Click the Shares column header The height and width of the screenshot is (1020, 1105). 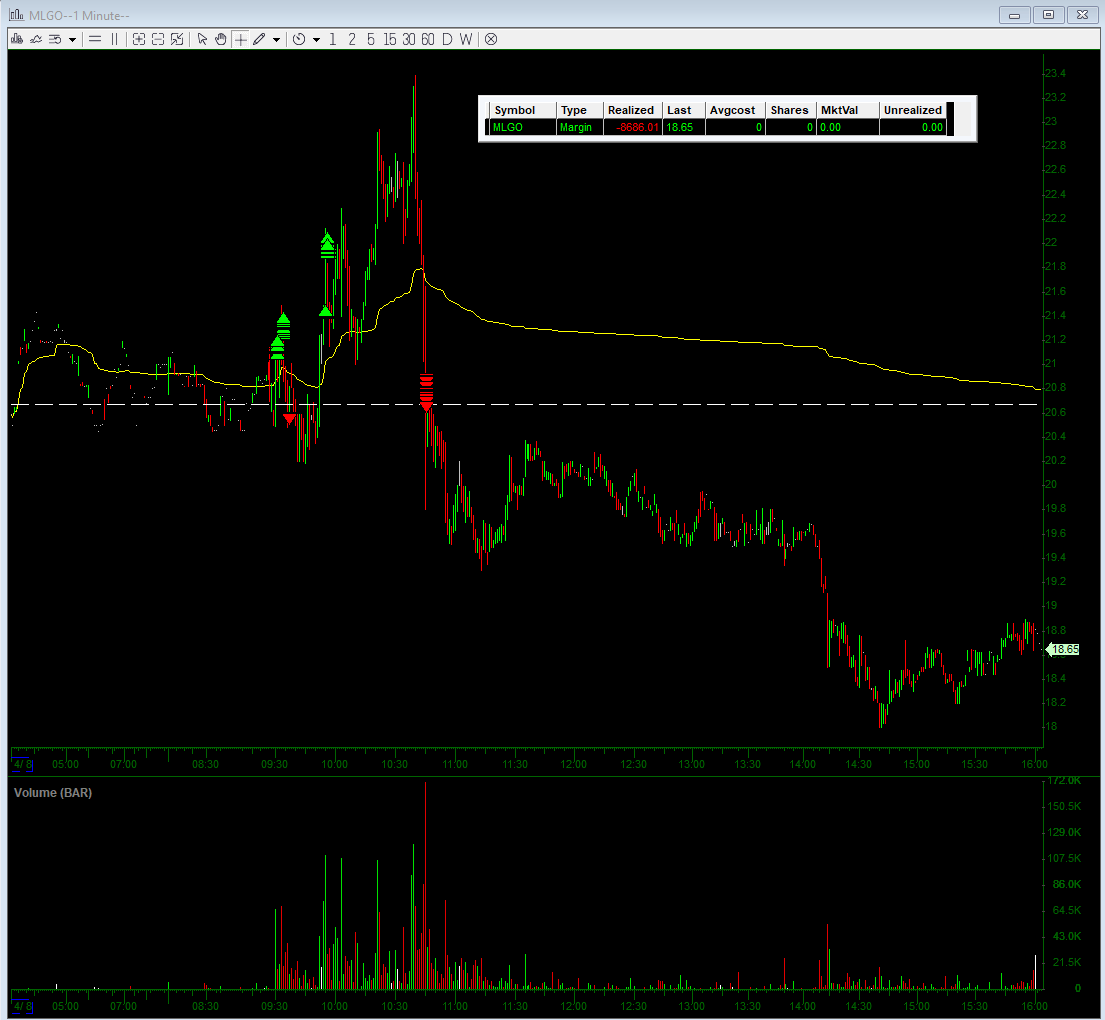pyautogui.click(x=789, y=110)
